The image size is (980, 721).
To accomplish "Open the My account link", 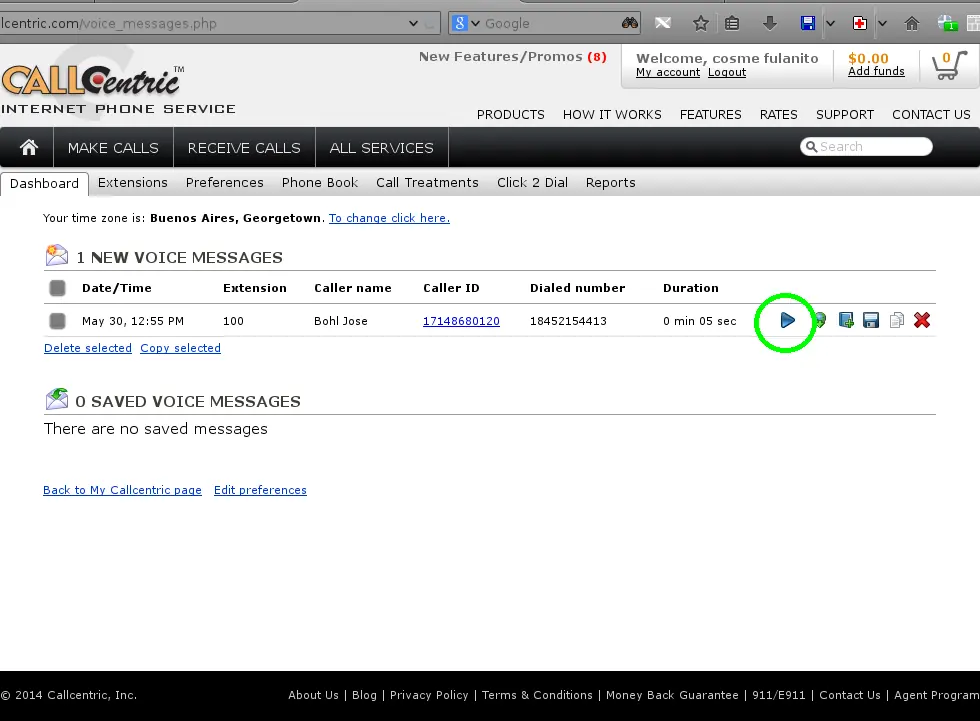I will point(668,72).
